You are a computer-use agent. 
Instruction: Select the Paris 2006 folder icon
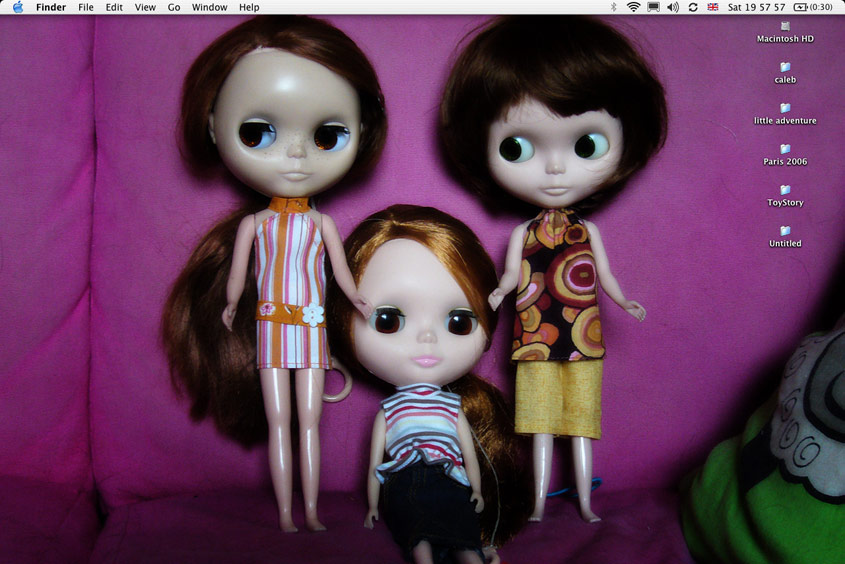point(785,149)
